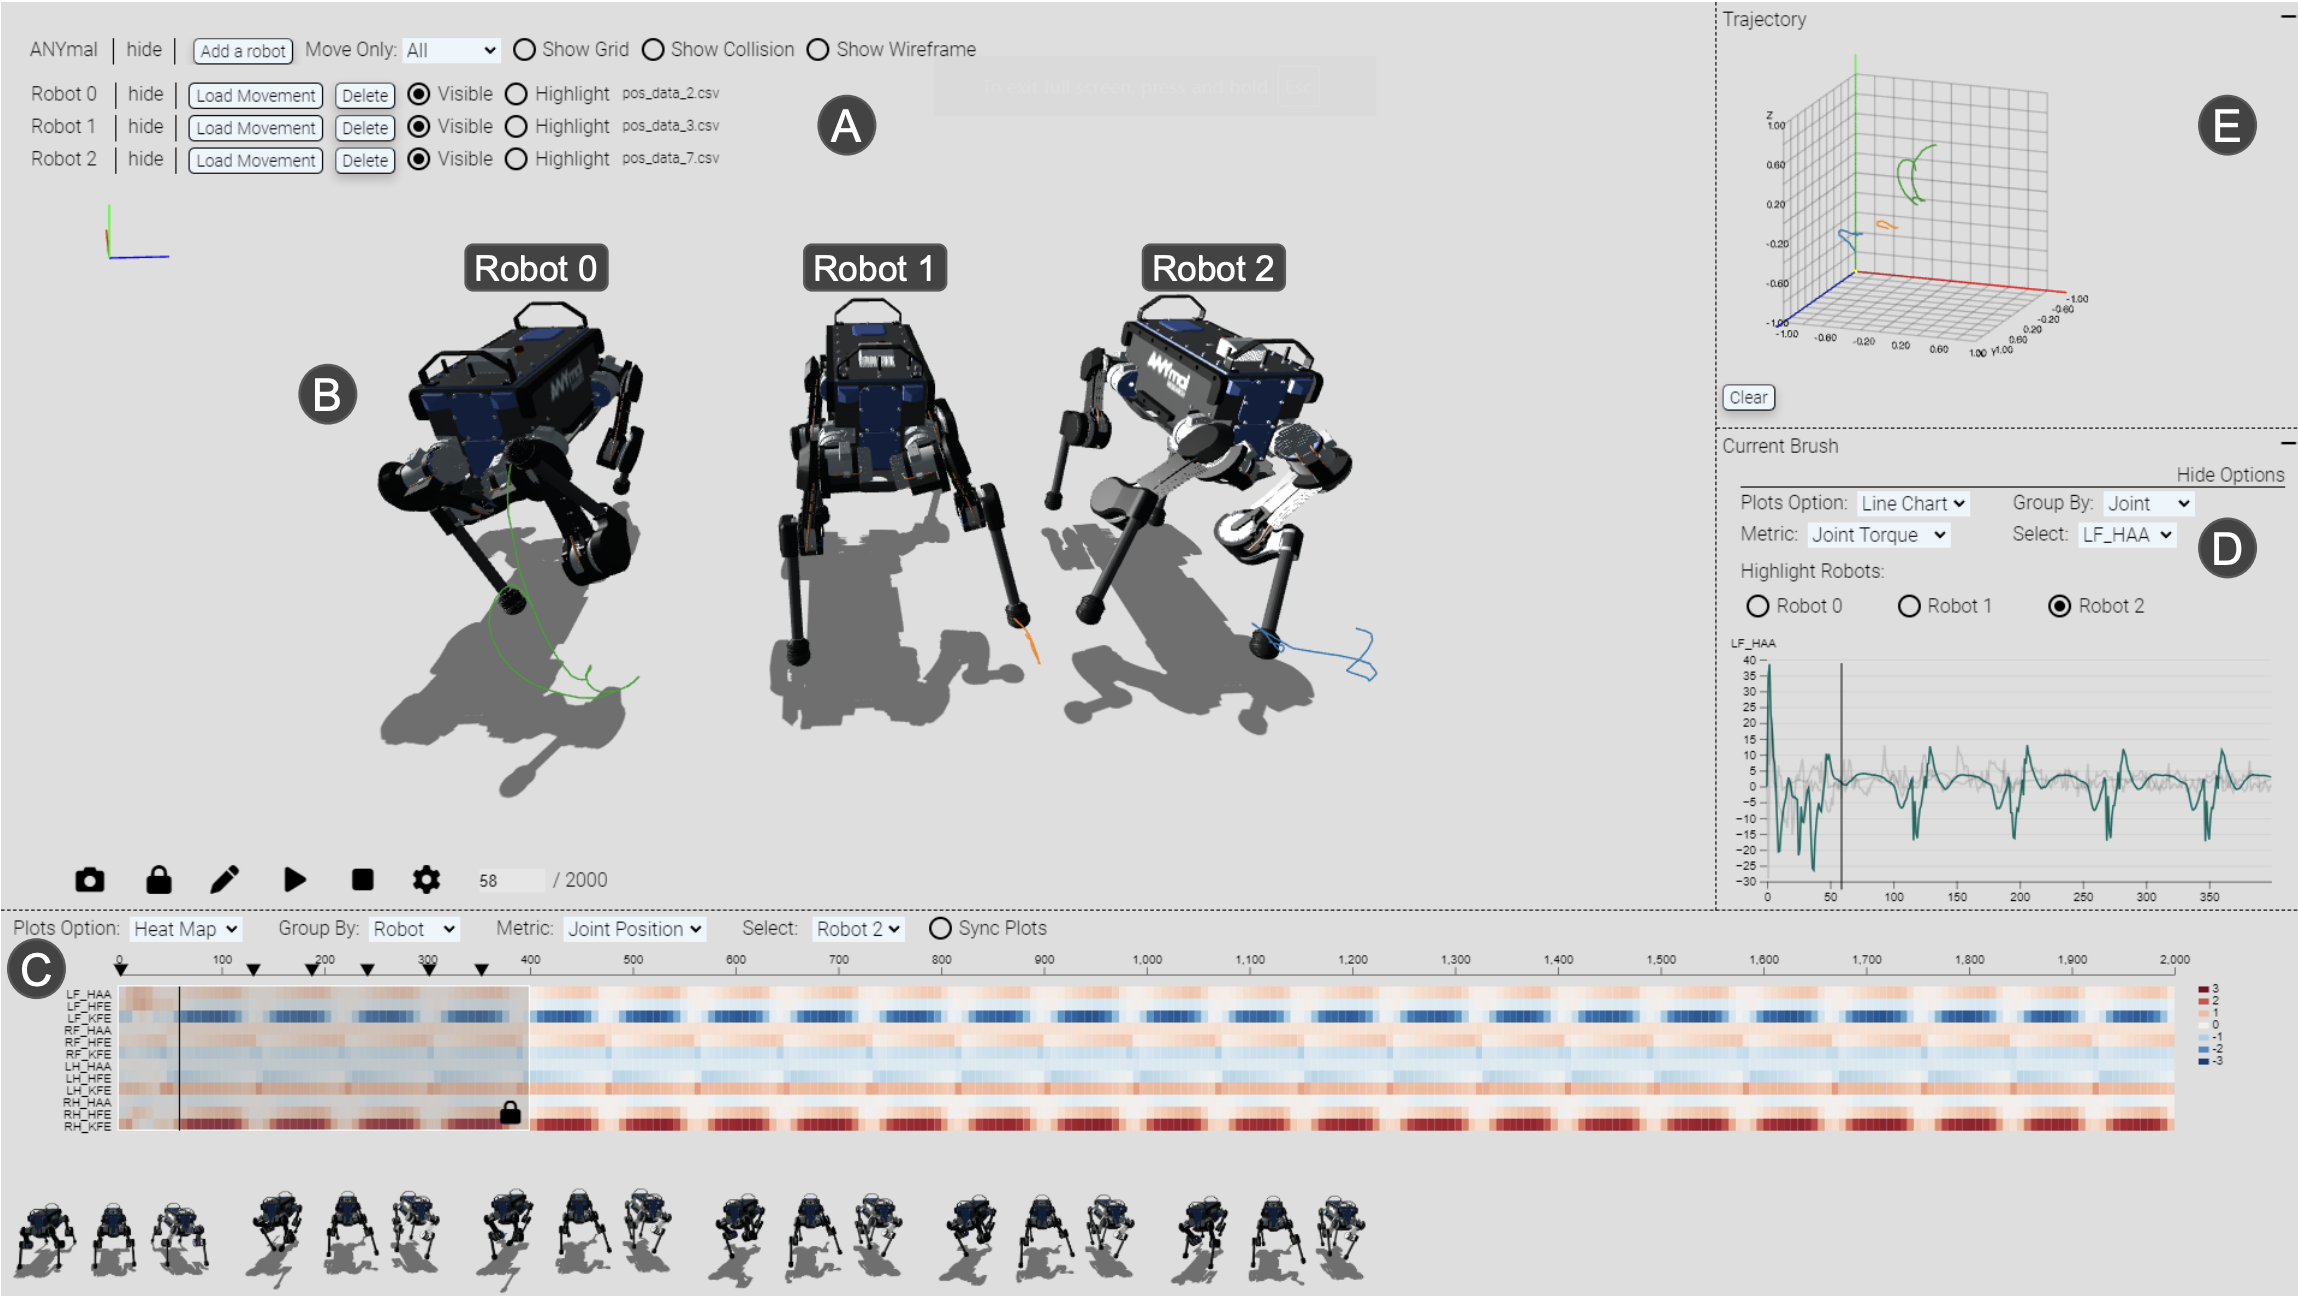
Task: Clear the trajectory plot
Action: (x=1748, y=397)
